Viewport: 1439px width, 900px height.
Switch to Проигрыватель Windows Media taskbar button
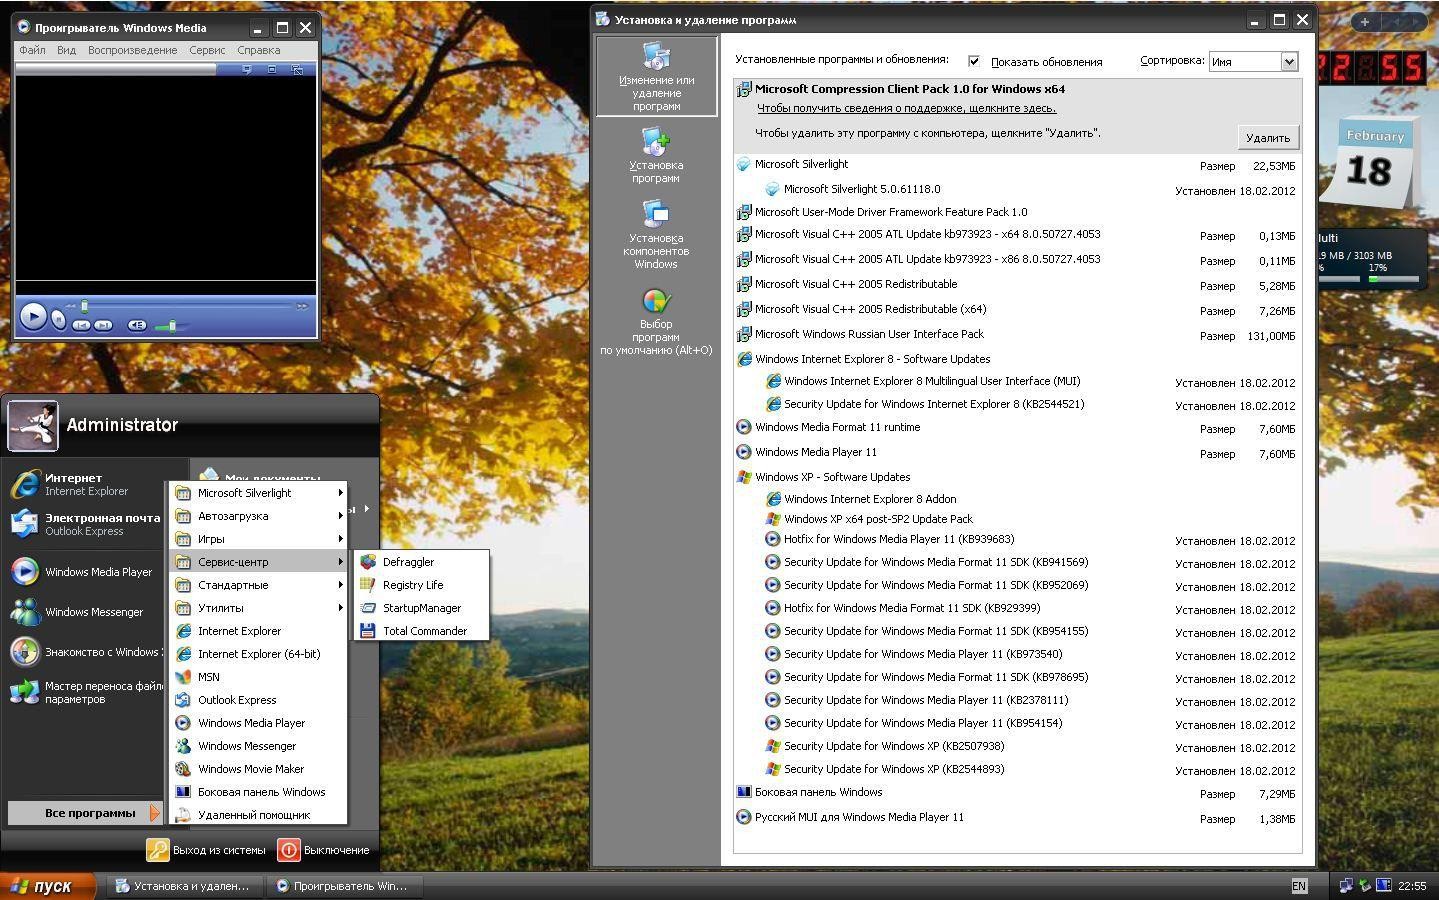click(344, 886)
